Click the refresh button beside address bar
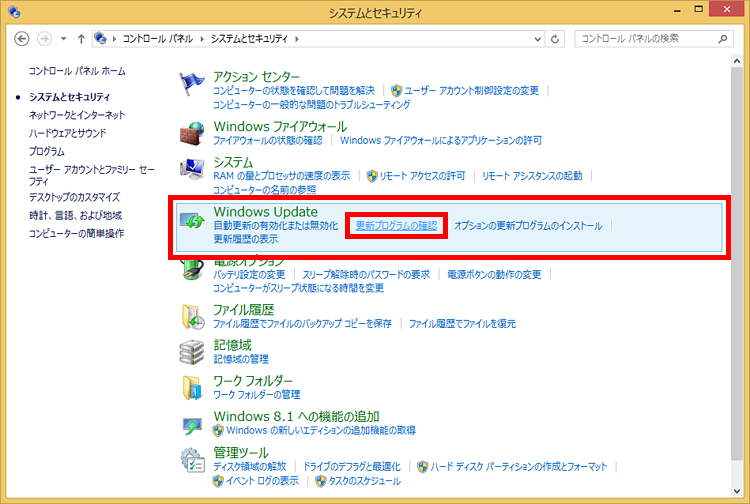This screenshot has height=504, width=750. [x=557, y=38]
